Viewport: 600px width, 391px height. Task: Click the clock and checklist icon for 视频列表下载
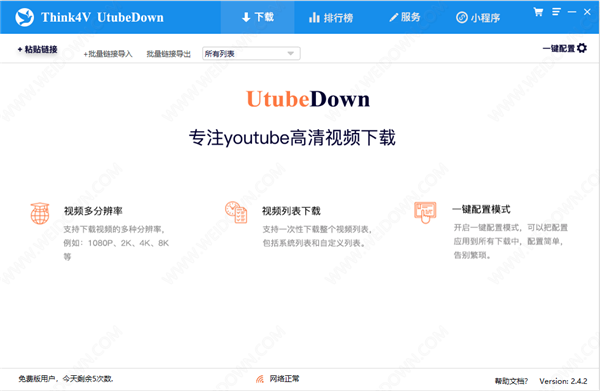236,212
